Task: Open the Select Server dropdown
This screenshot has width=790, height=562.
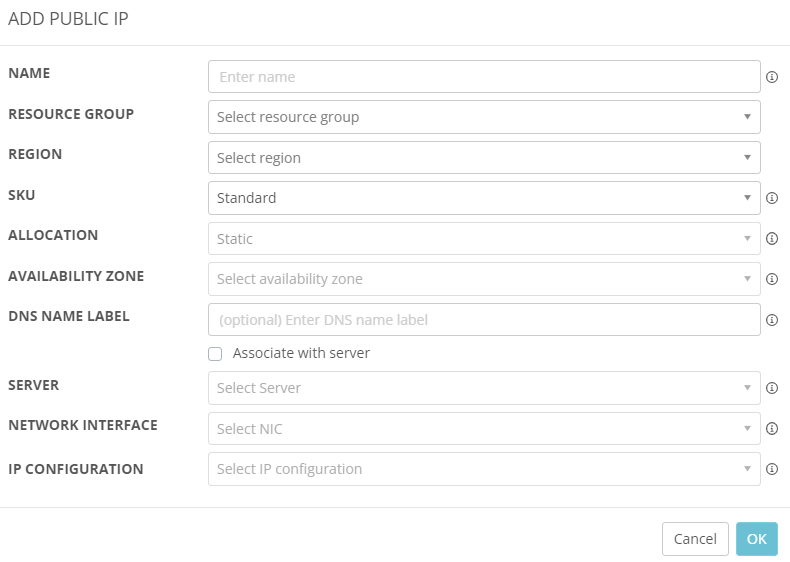Action: coord(484,388)
